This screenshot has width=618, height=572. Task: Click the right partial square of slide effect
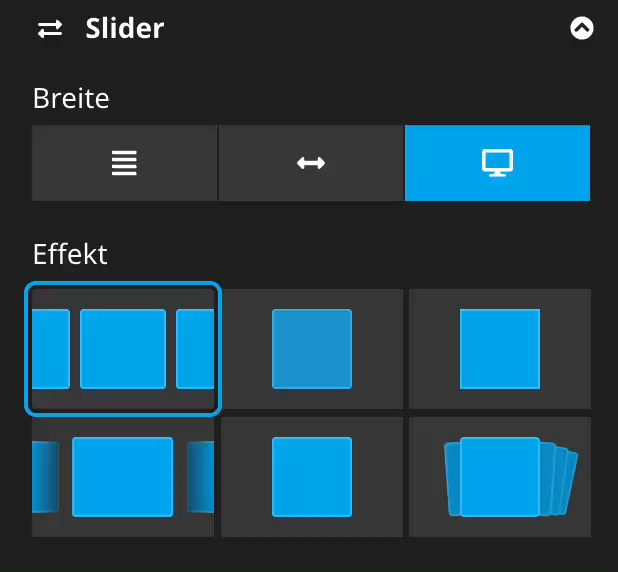(195, 348)
